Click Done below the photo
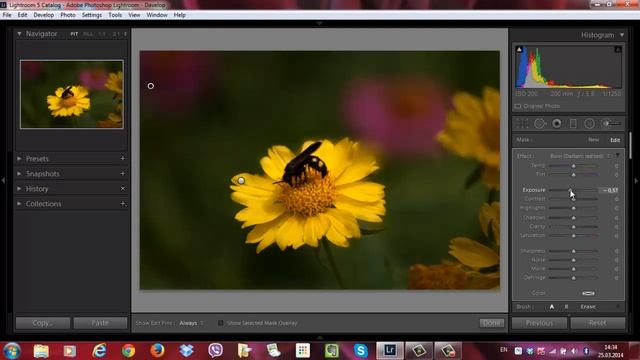 click(491, 323)
